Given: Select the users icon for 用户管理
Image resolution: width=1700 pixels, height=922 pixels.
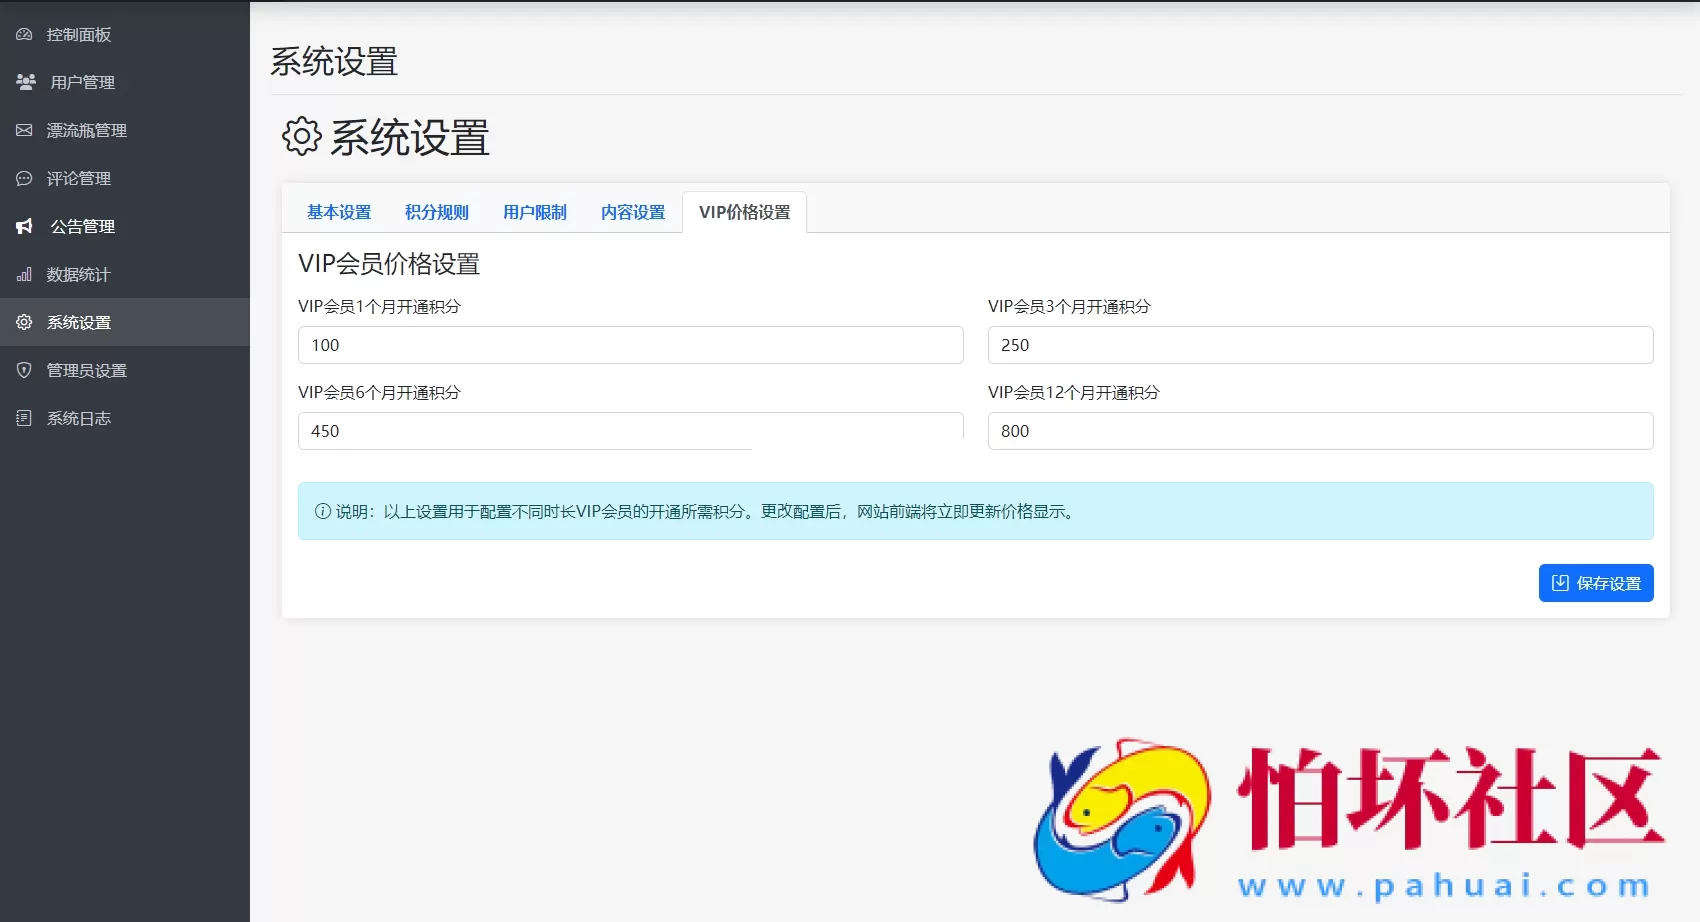Looking at the screenshot, I should point(24,82).
